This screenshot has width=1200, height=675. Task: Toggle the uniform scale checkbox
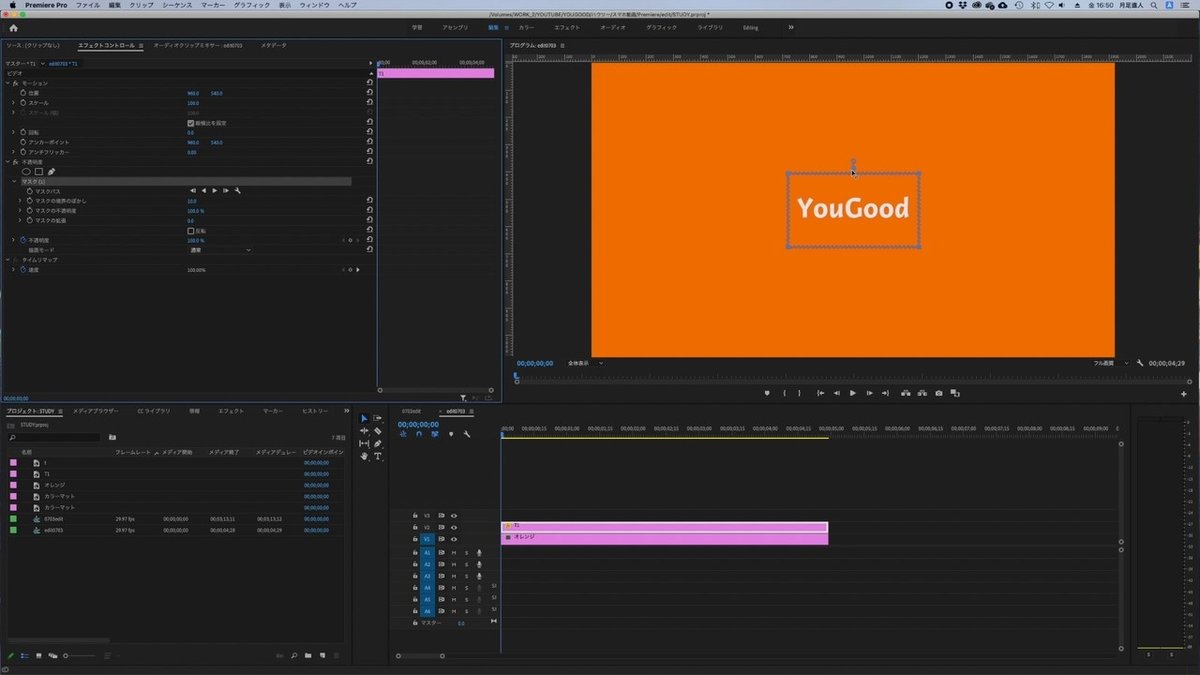191,123
